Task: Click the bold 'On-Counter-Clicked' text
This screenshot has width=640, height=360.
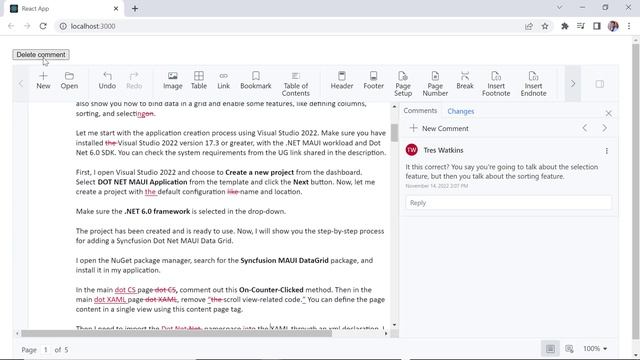Action: (271, 290)
